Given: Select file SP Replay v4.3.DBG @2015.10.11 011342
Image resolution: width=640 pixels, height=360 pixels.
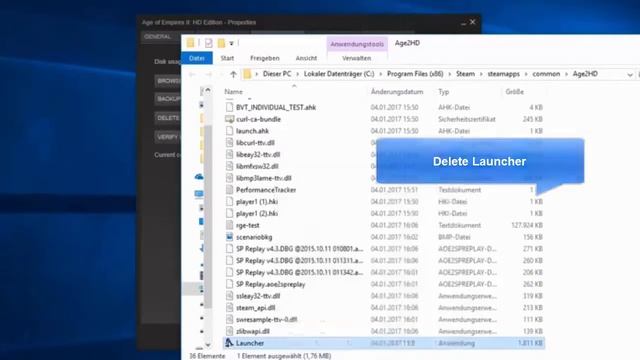Looking at the screenshot, I should 300,272.
